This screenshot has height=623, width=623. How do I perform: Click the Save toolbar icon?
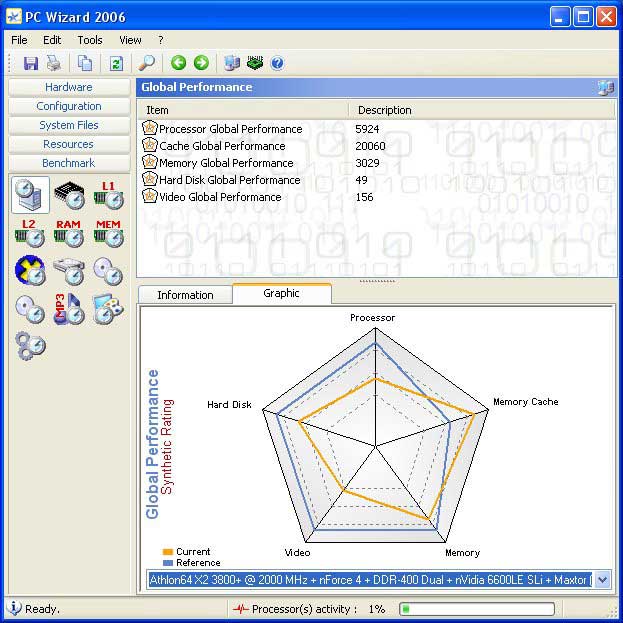coord(31,63)
